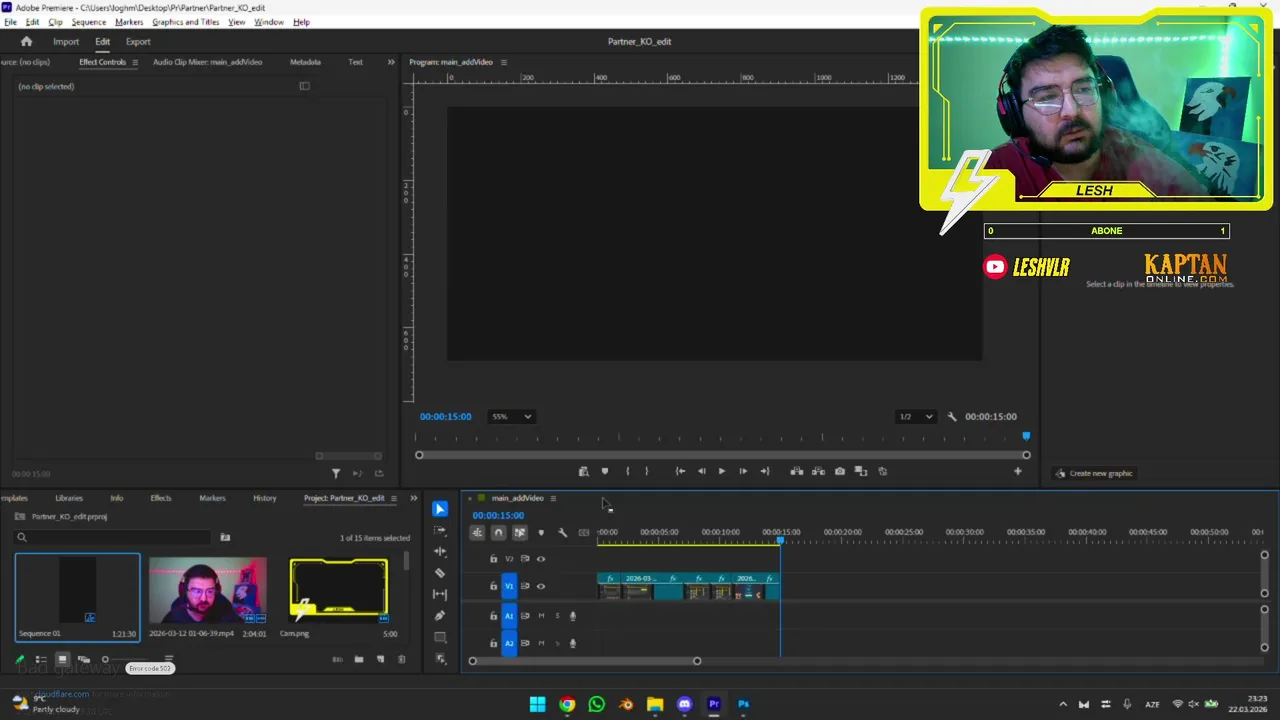The image size is (1280, 720).
Task: Show overflow tabs in source panel group
Action: (391, 62)
